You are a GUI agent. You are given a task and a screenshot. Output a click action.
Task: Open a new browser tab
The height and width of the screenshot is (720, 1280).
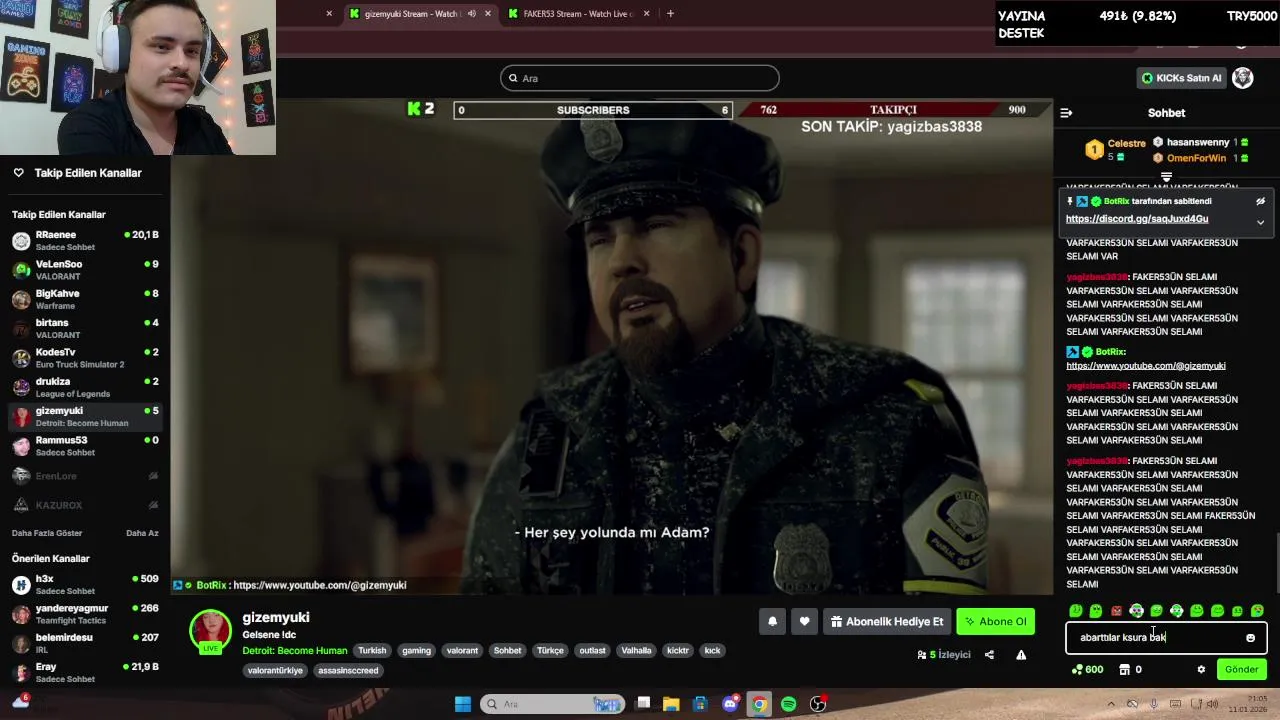[x=670, y=14]
